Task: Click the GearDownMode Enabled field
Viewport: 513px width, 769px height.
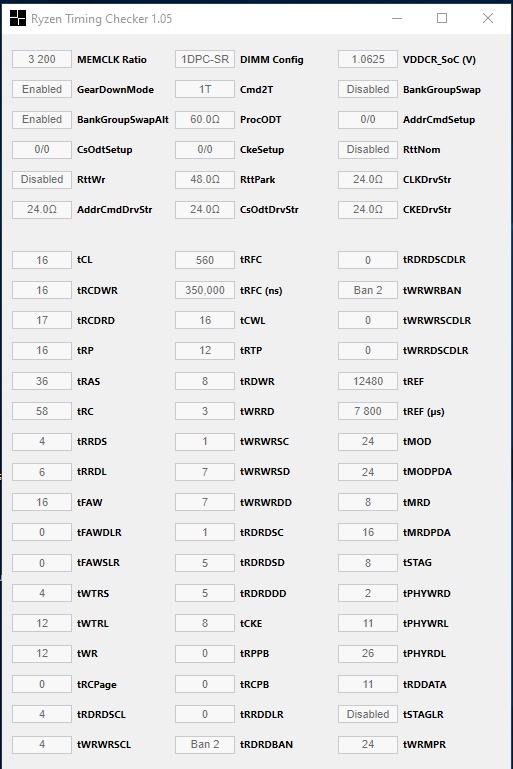Action: point(42,89)
